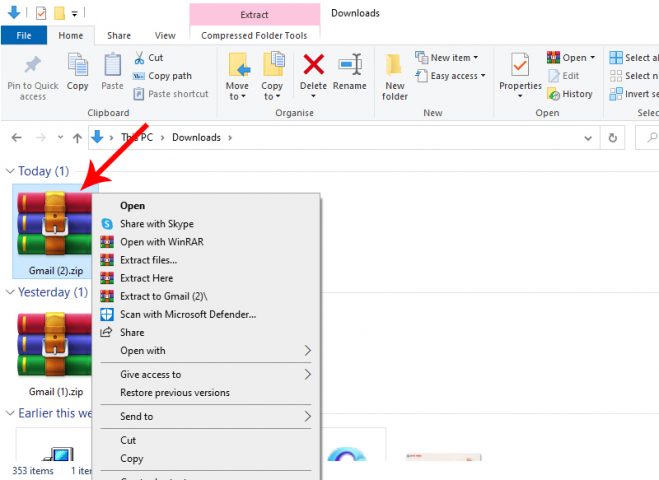Choose Open in context menu

click(x=206, y=206)
